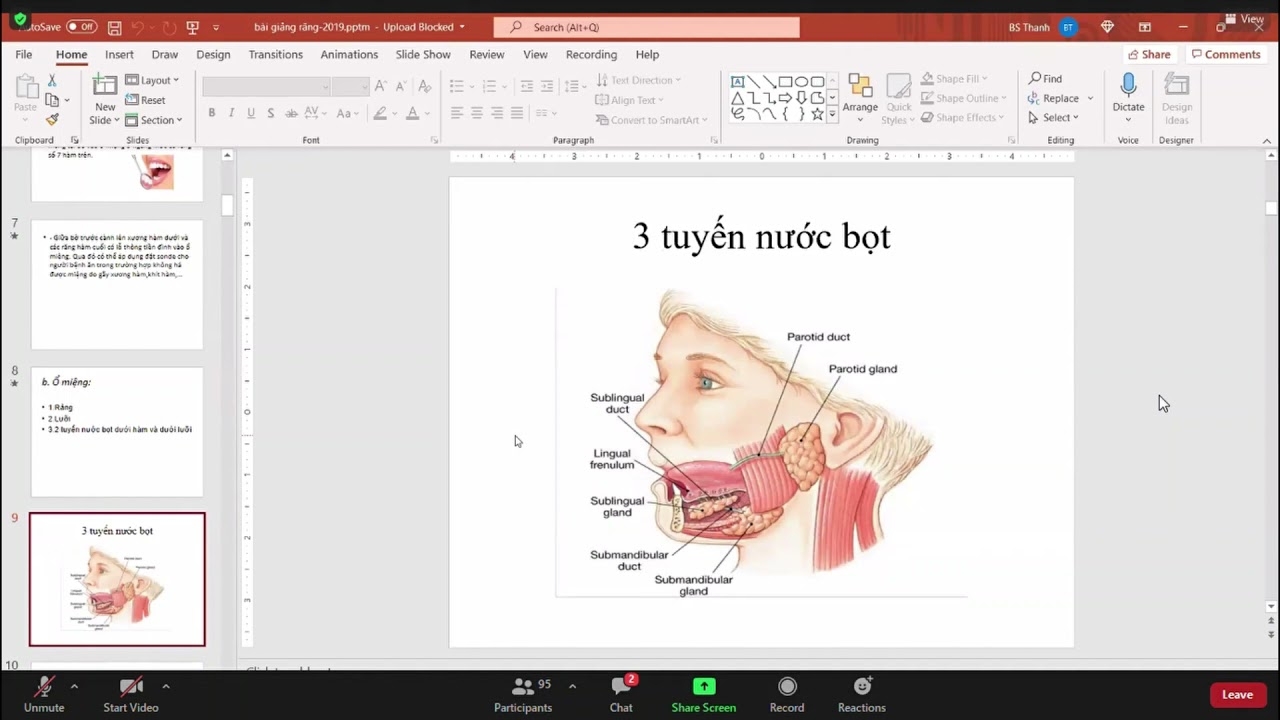Insert a New Slide

point(105,99)
